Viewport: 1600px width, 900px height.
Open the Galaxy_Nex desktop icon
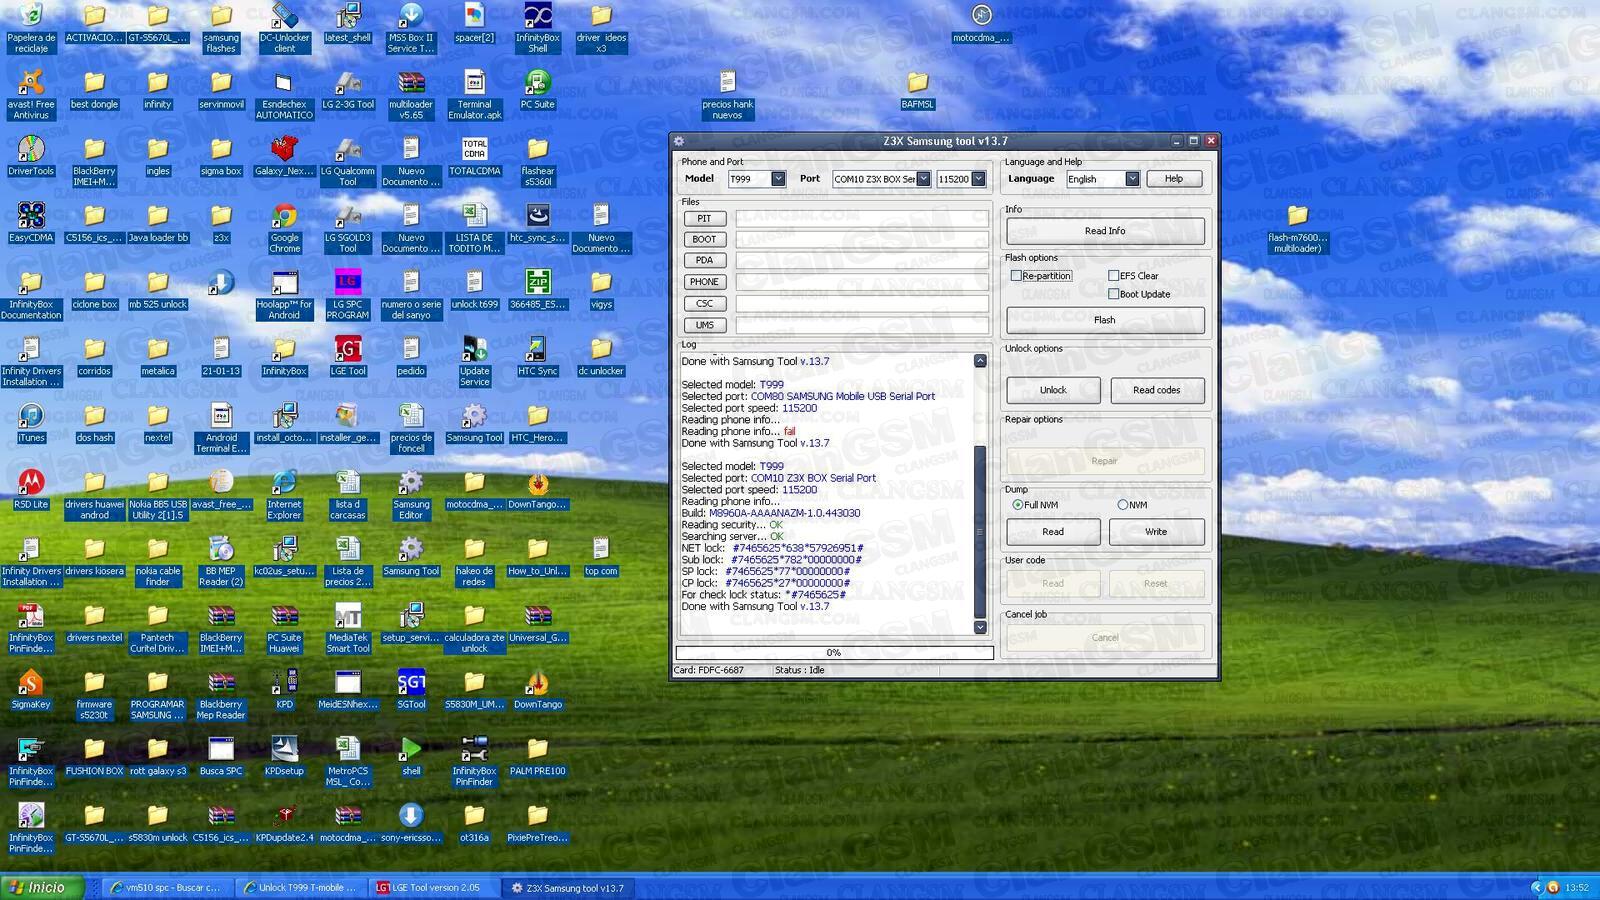click(284, 156)
